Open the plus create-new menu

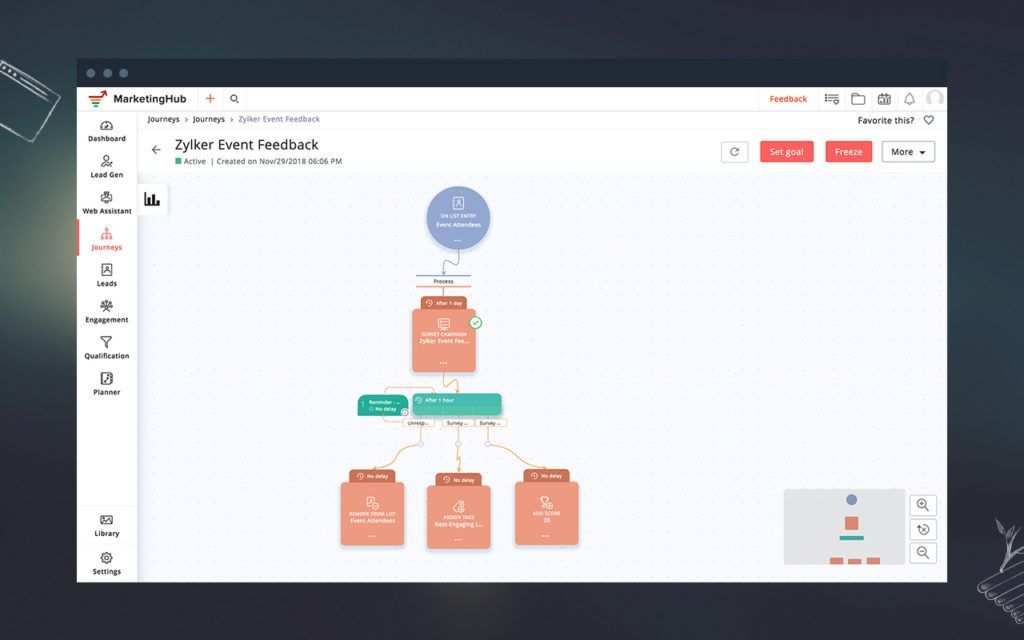coord(210,99)
